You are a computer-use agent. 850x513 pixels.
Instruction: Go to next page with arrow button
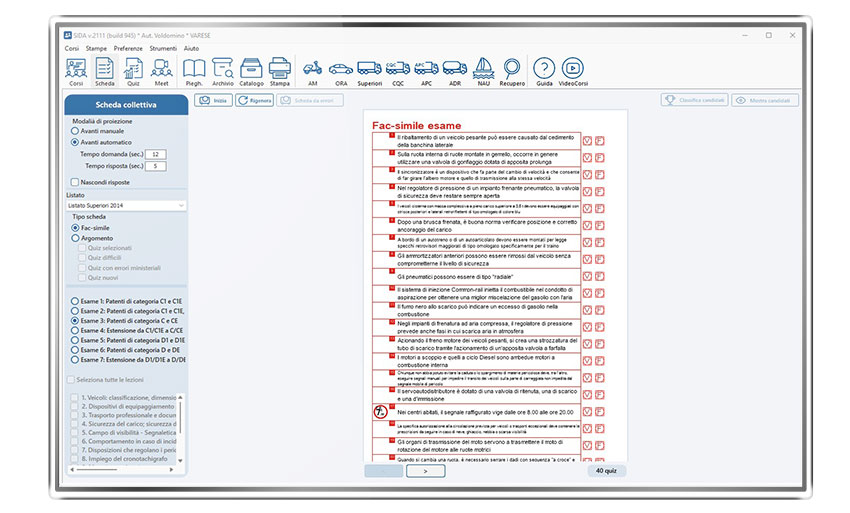pyautogui.click(x=426, y=470)
